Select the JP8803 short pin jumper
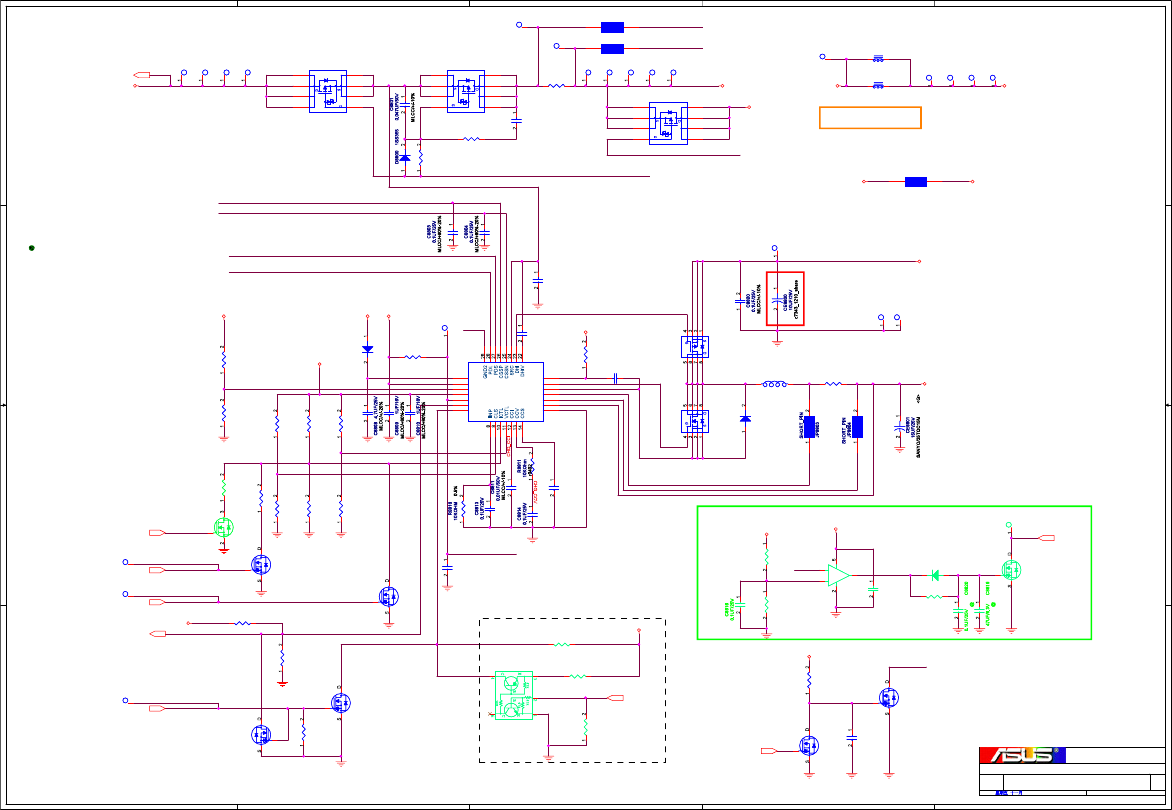Screen dimensions: 1172x810 pos(808,426)
